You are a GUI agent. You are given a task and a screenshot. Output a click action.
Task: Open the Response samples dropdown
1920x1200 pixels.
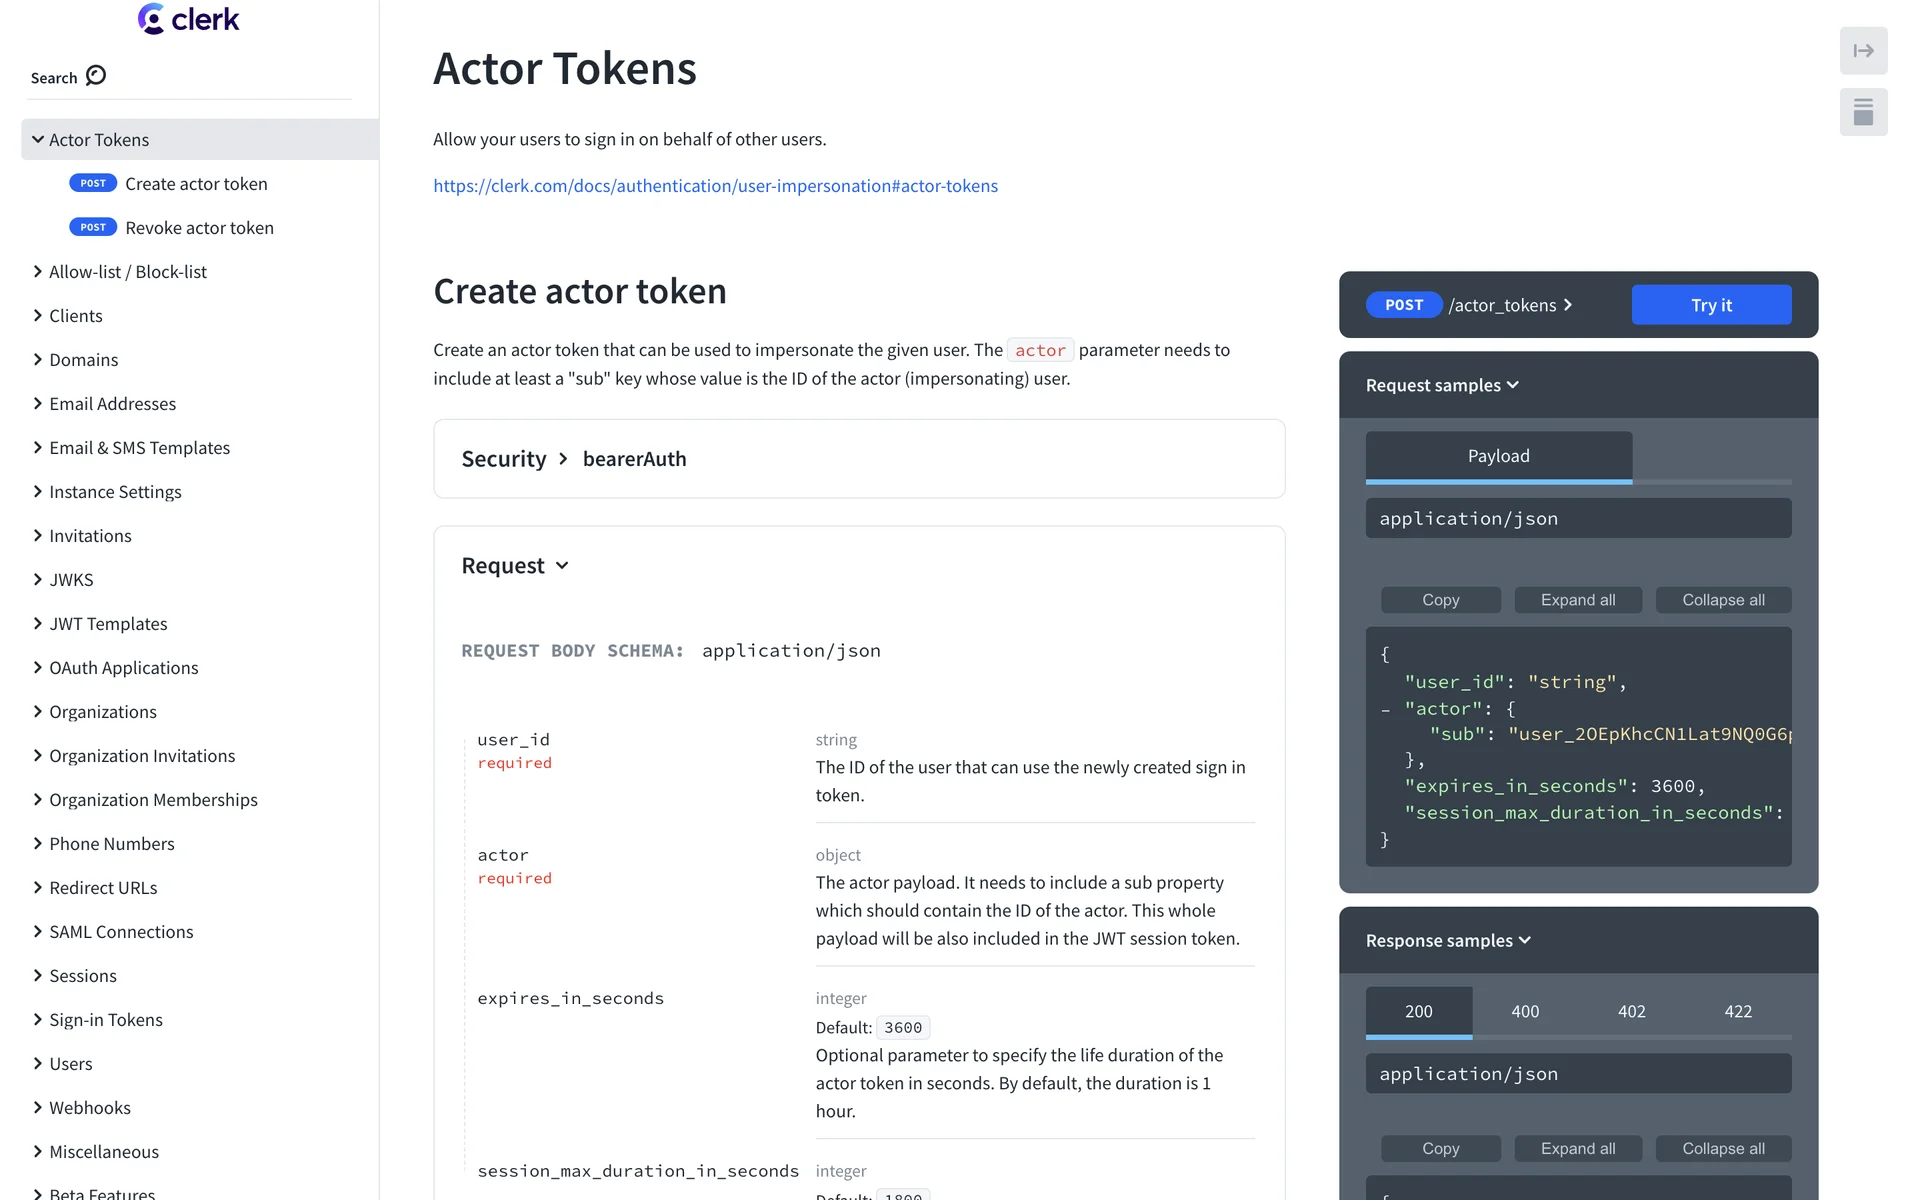pyautogui.click(x=1448, y=940)
